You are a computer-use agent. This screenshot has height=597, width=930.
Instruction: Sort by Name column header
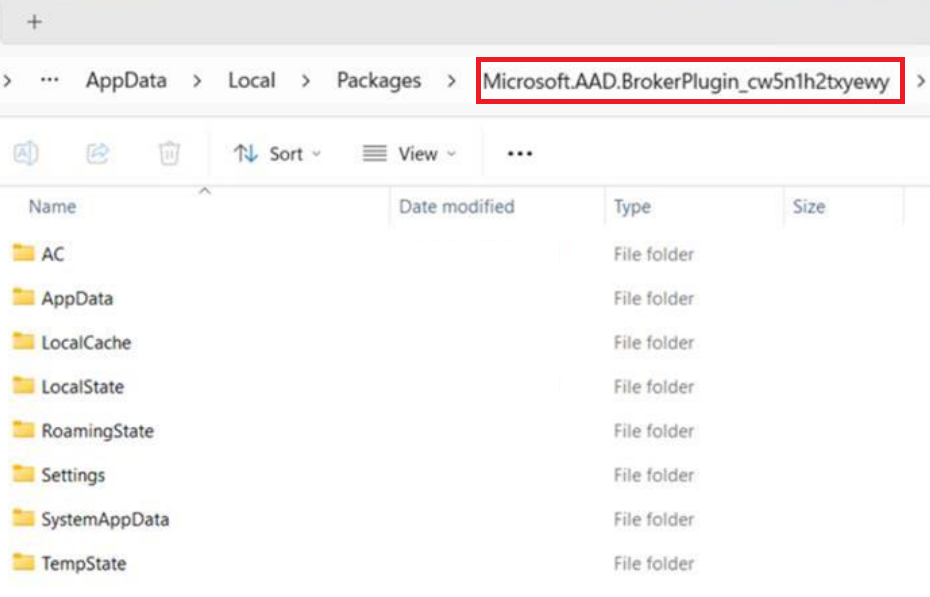(x=53, y=206)
